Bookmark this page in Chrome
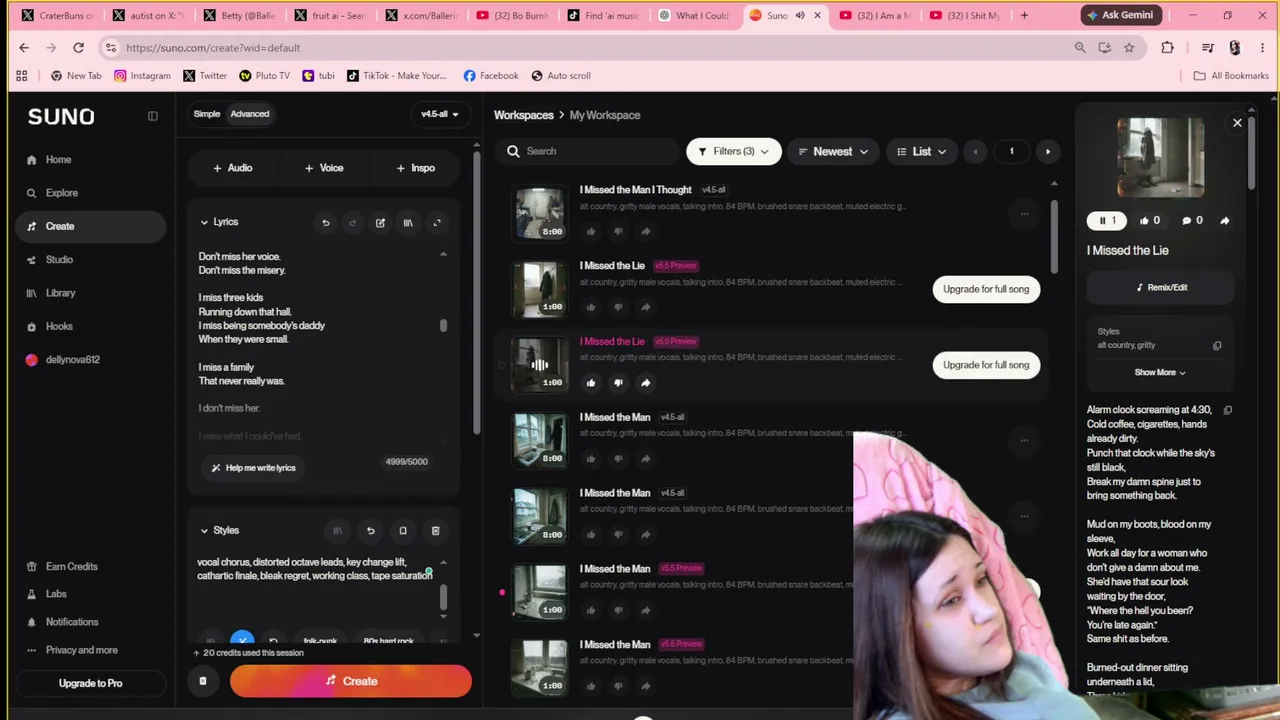This screenshot has width=1280, height=720. (1129, 48)
